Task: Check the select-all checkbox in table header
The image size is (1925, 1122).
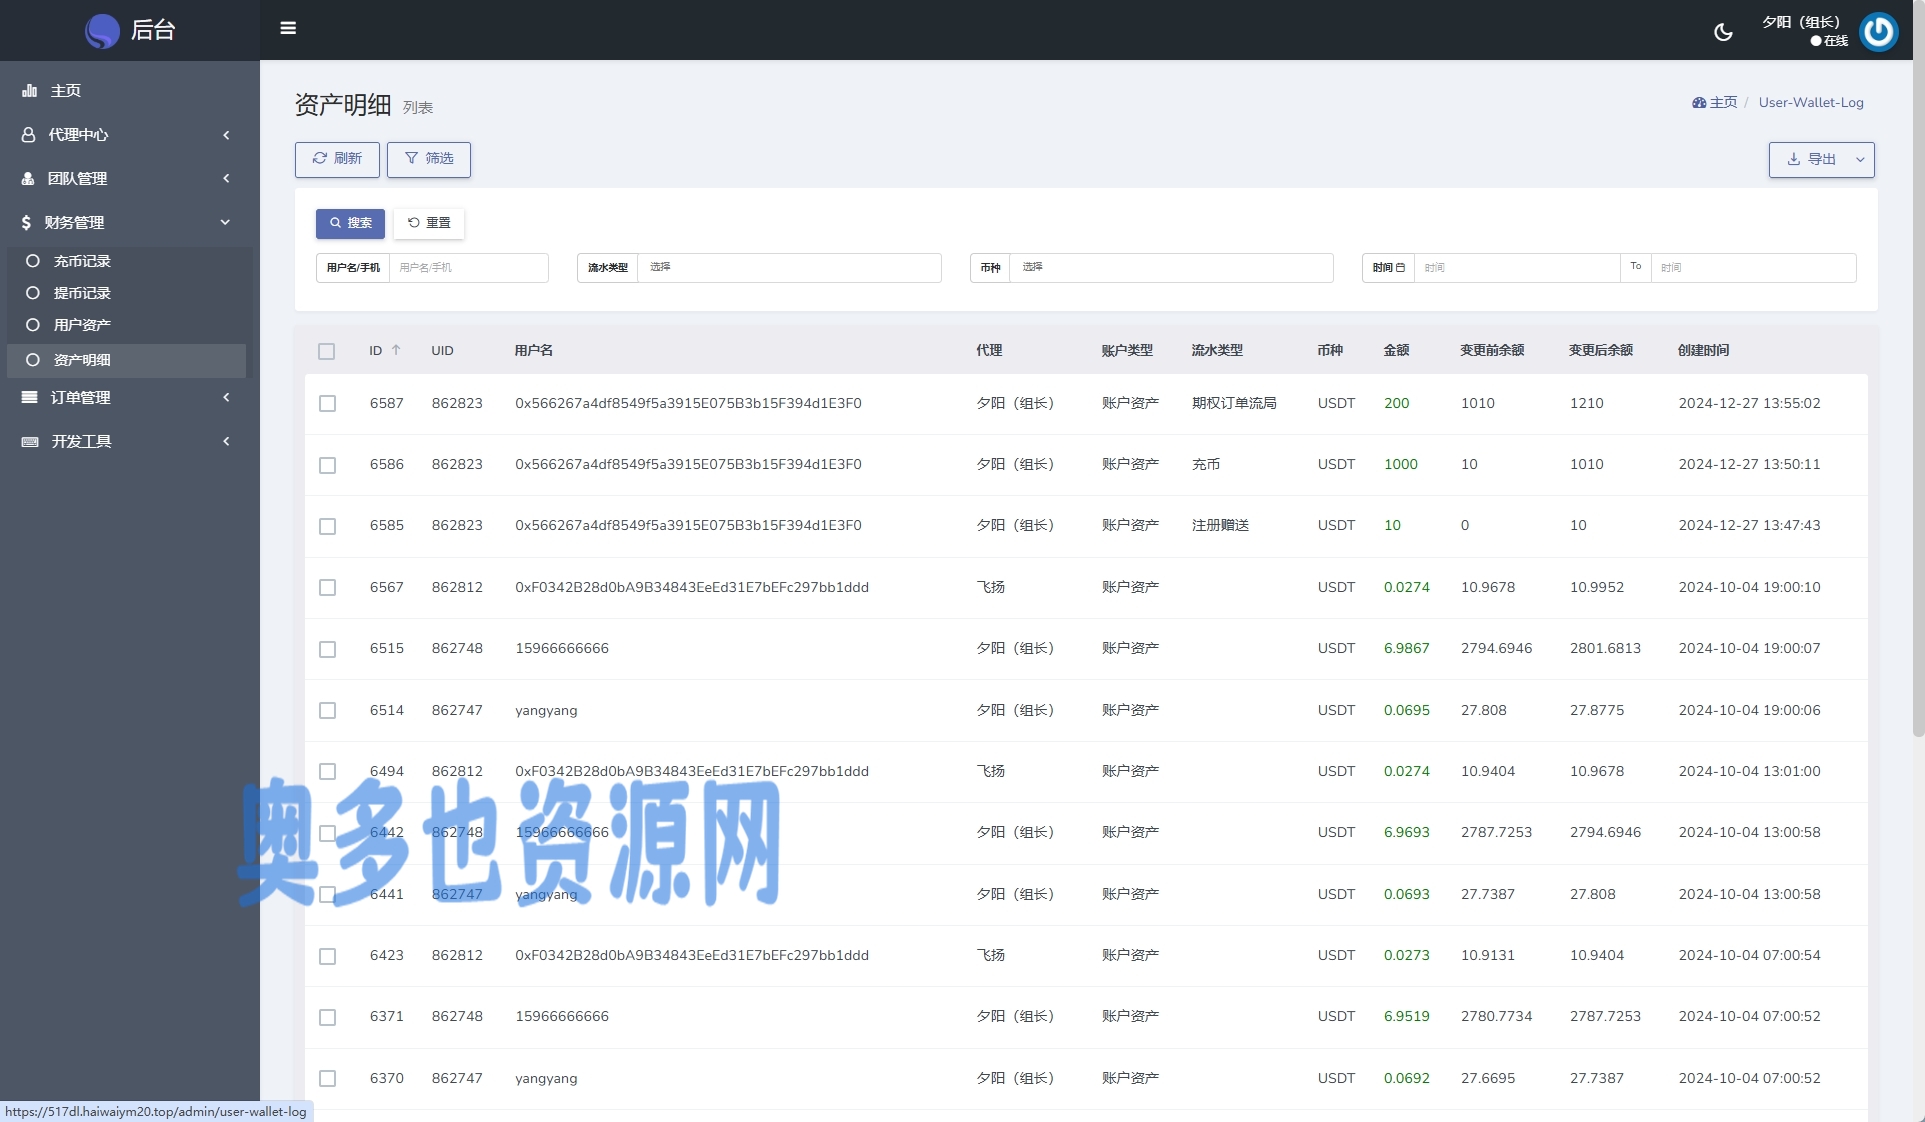Action: pos(327,351)
